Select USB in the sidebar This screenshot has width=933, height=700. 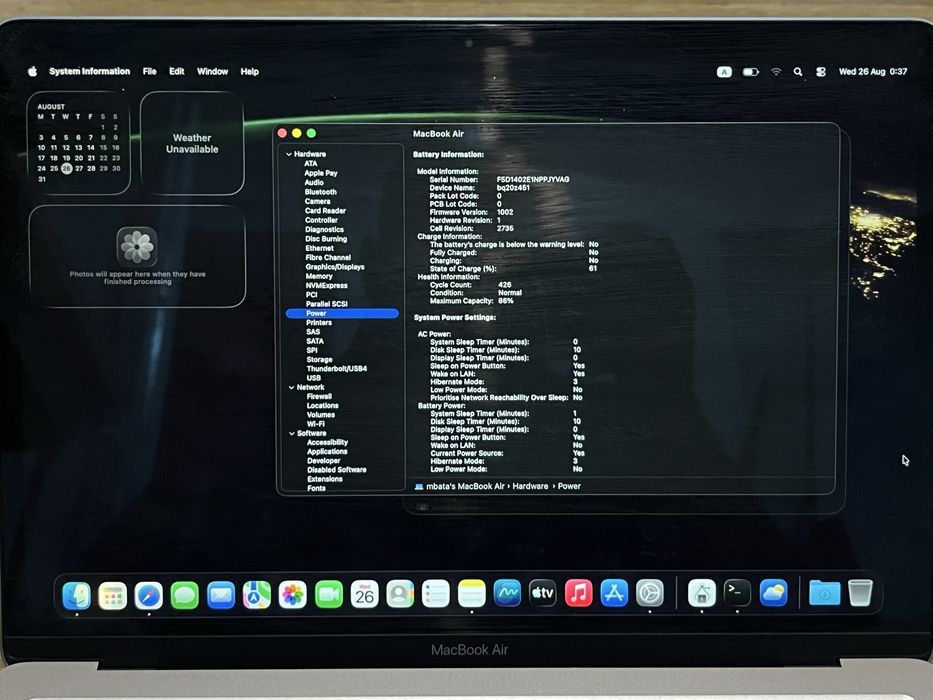(314, 378)
